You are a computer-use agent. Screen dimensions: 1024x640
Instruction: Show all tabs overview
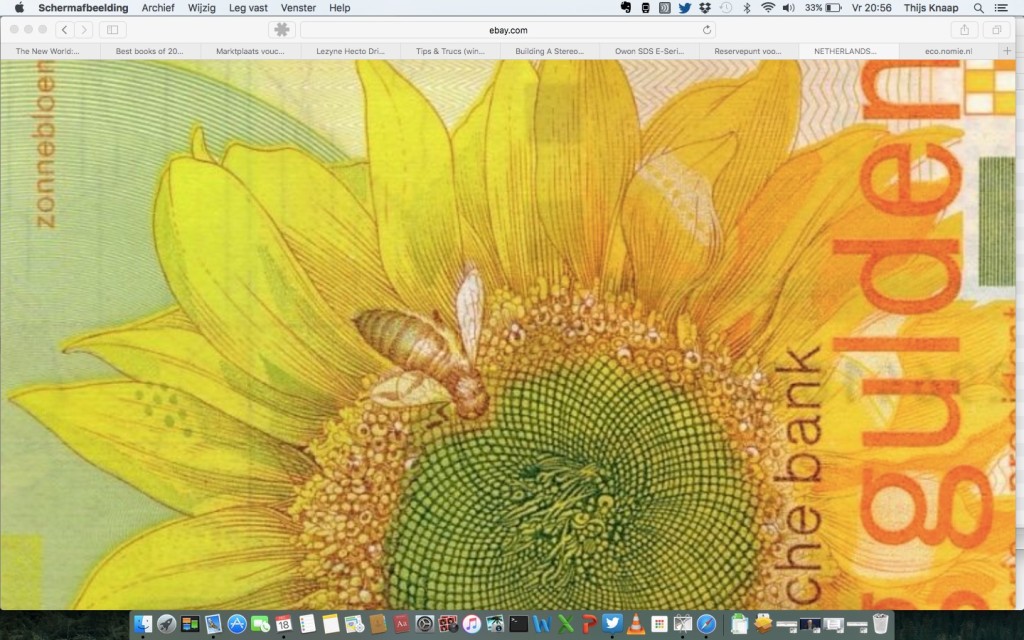[997, 29]
